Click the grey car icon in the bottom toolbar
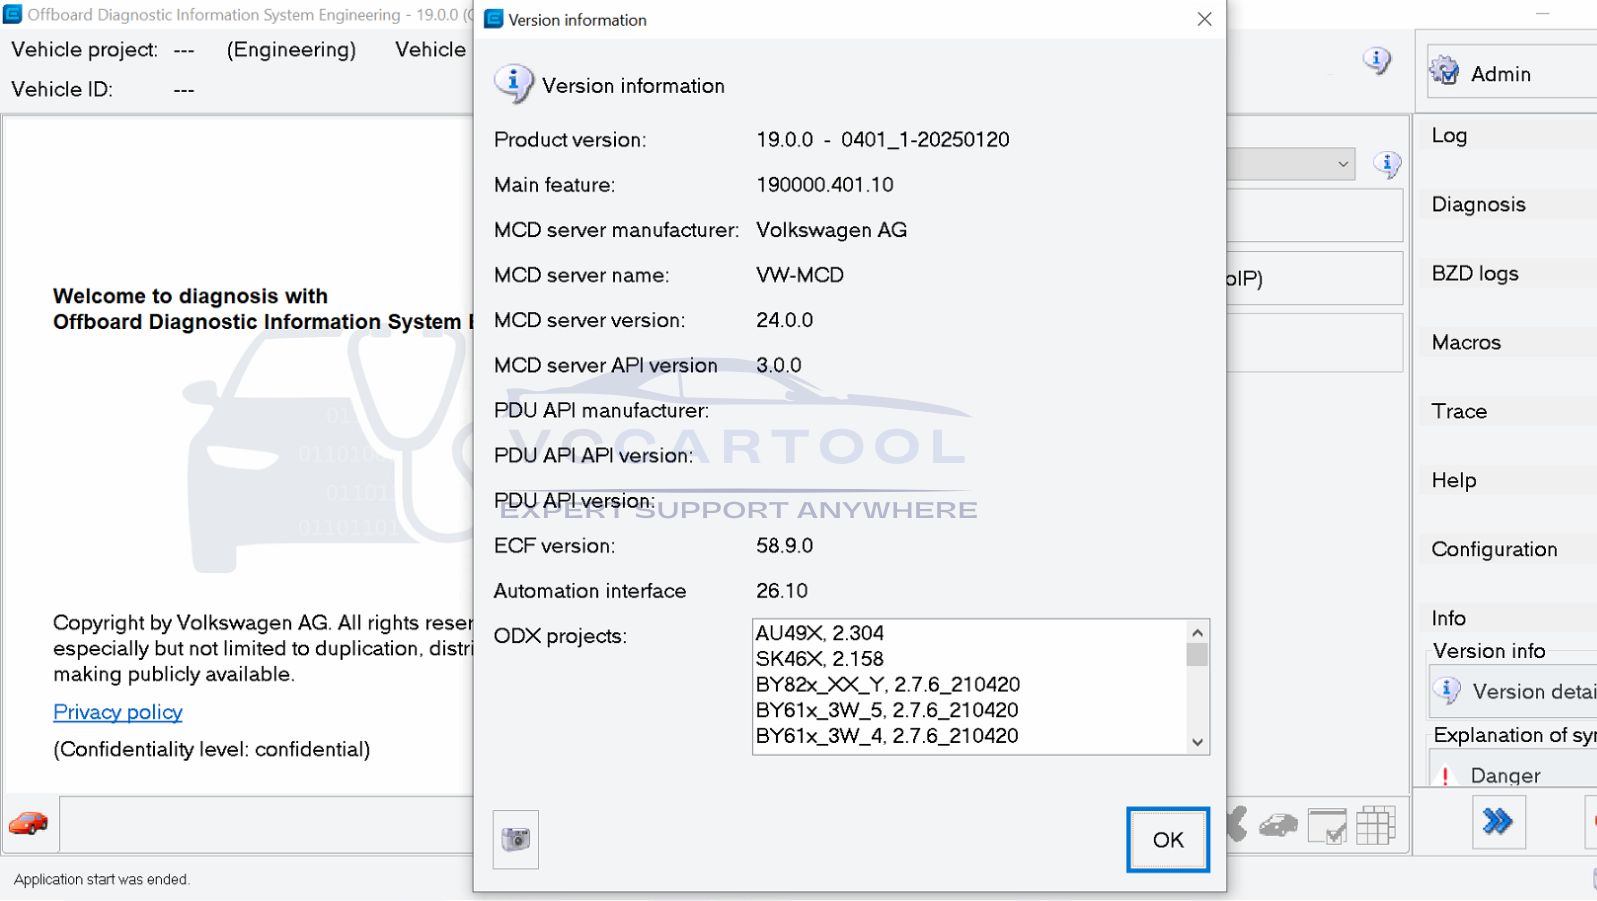The height and width of the screenshot is (901, 1597). coord(1278,825)
